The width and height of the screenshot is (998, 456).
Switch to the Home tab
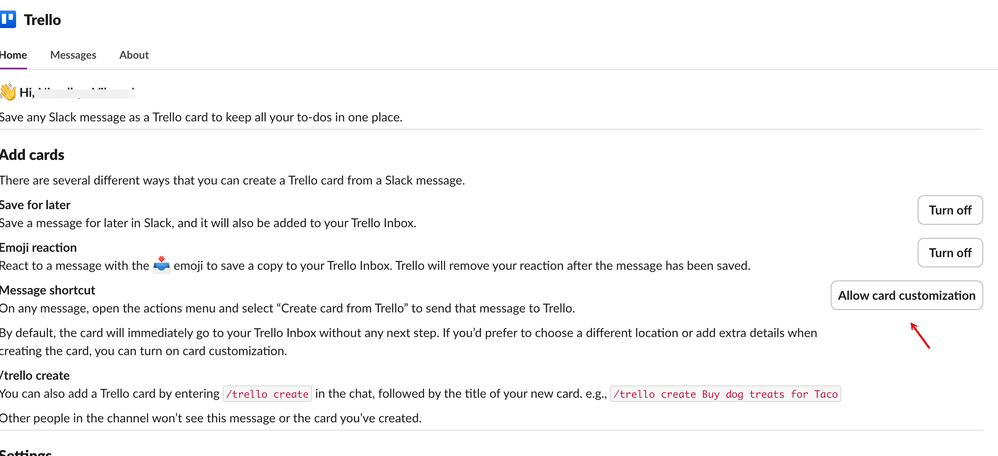coord(14,55)
